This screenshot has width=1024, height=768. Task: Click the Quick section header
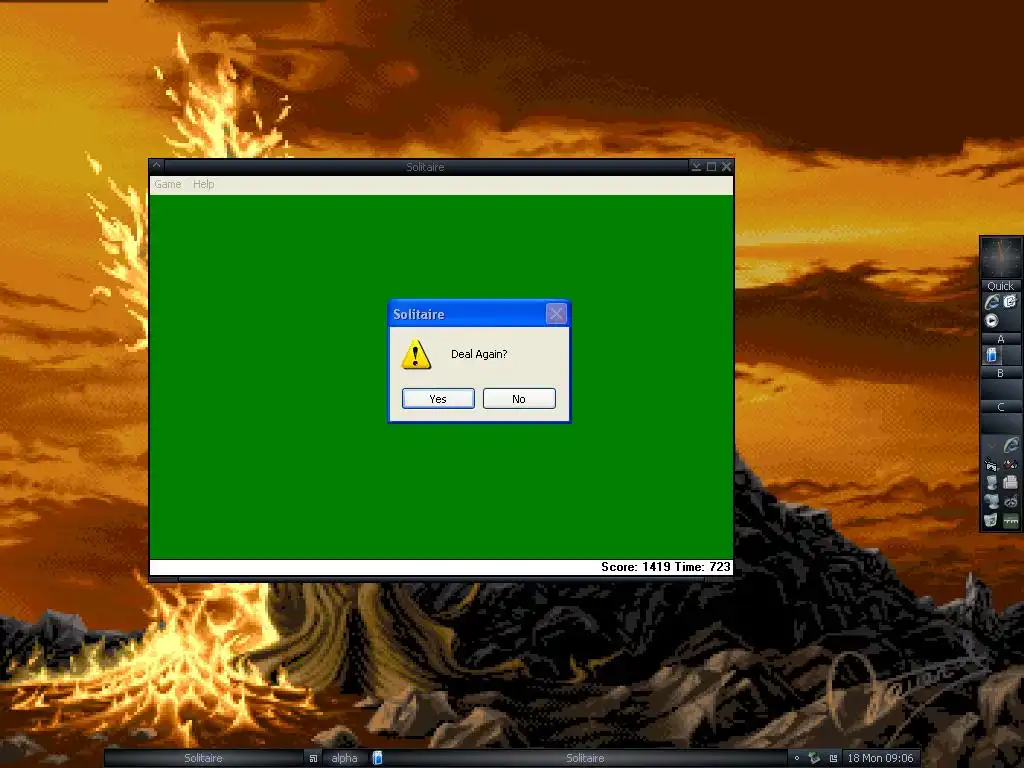1000,286
